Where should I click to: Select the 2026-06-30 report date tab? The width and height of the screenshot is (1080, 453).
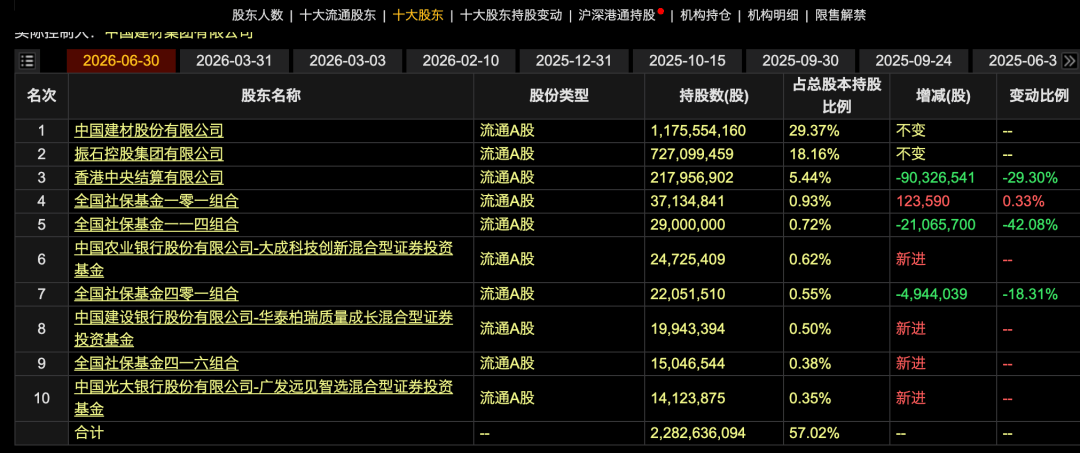click(121, 61)
